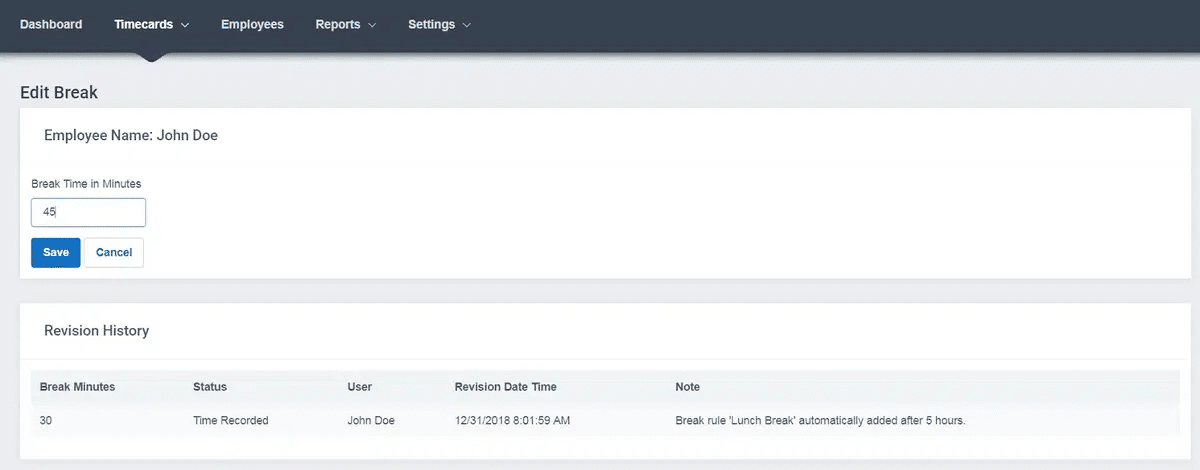Click the Edit Break page heading
The image size is (1200, 470).
pyautogui.click(x=59, y=93)
